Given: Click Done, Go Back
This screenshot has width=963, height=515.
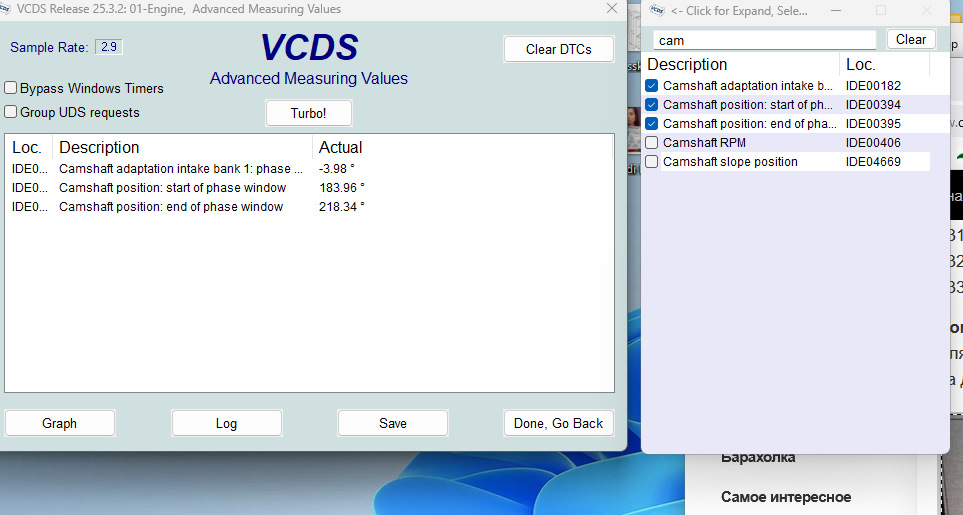Looking at the screenshot, I should (x=558, y=423).
